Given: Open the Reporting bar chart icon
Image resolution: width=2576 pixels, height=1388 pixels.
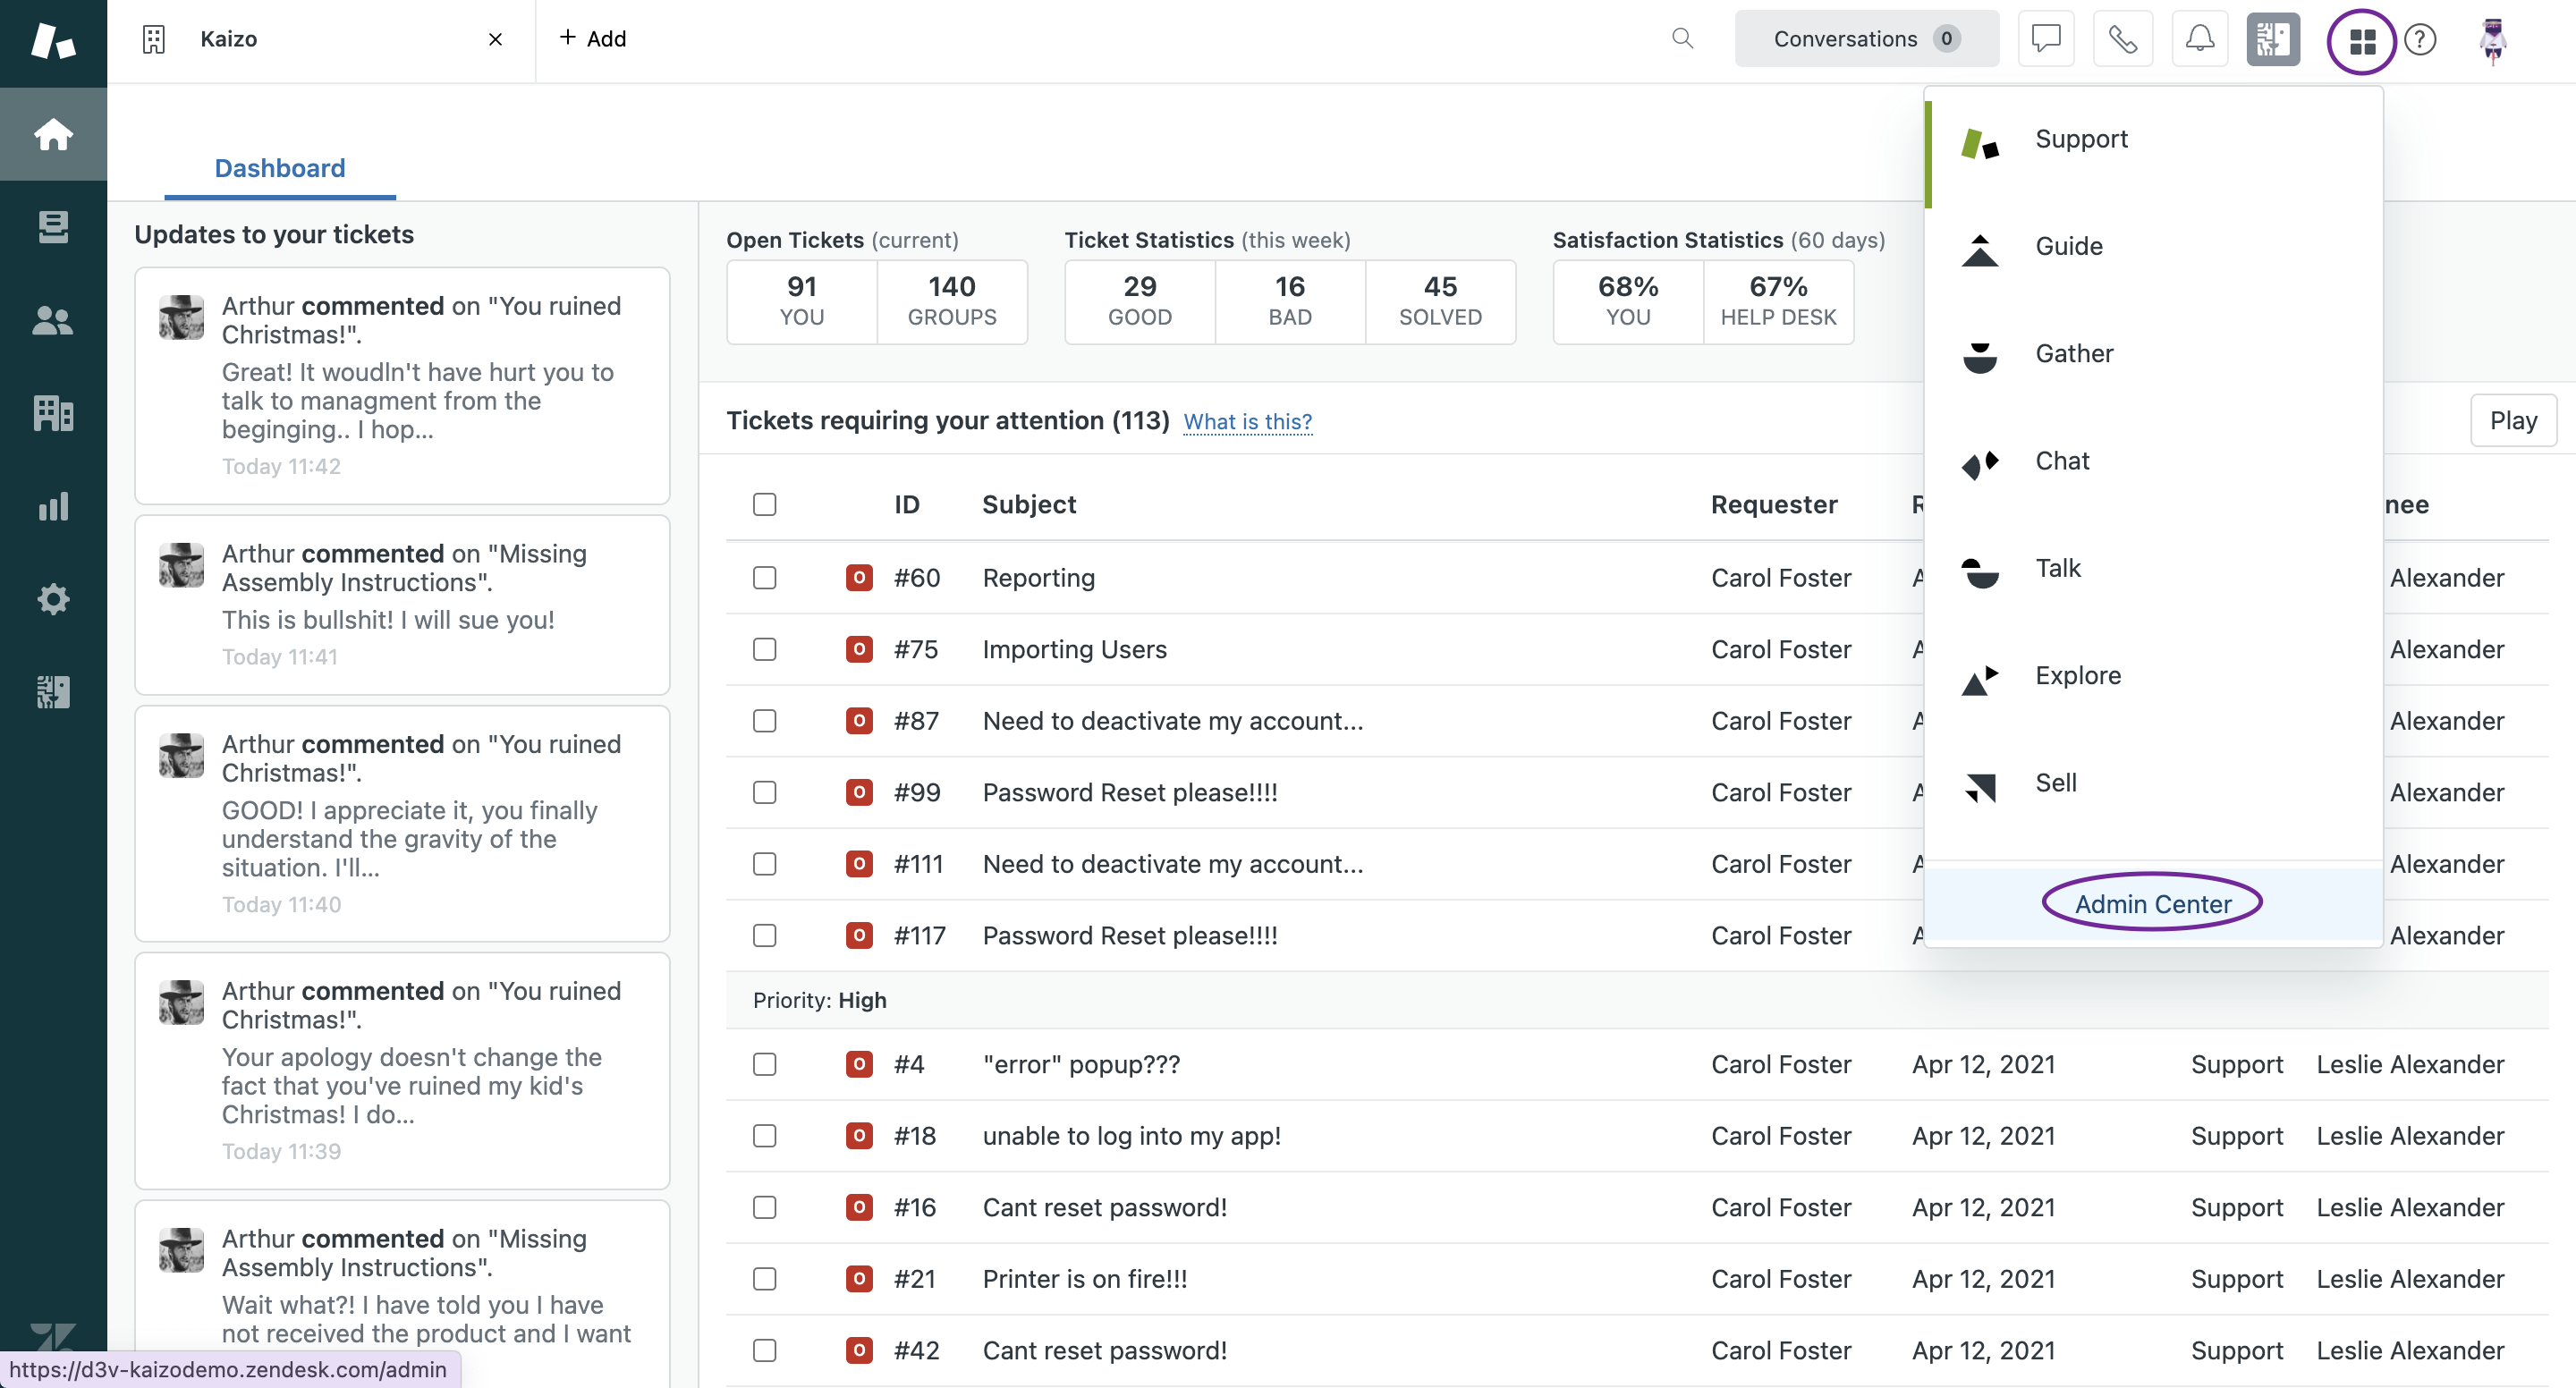Looking at the screenshot, I should [53, 506].
